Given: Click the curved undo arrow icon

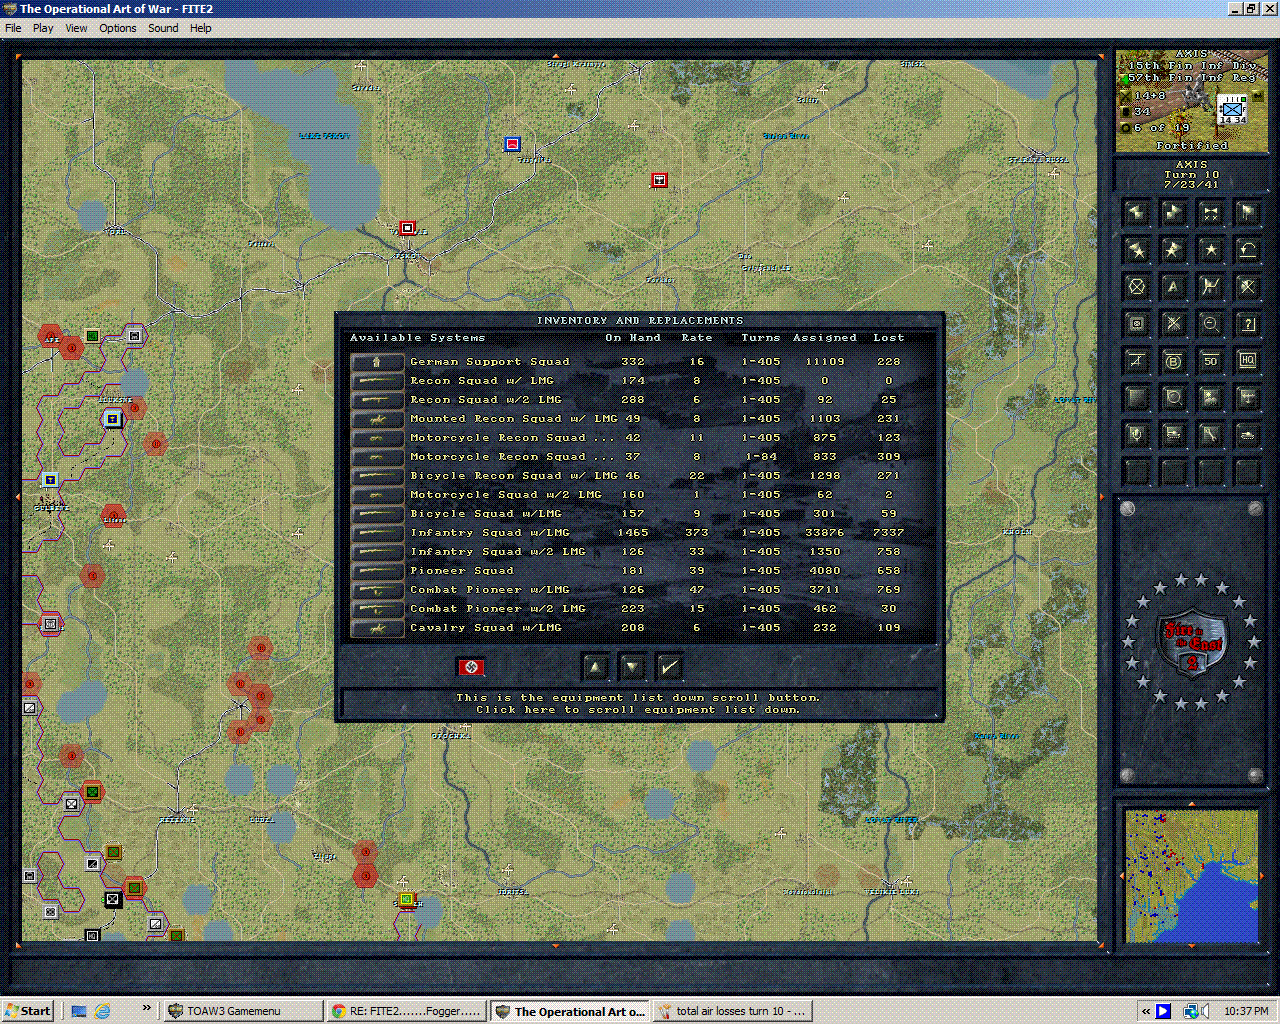Looking at the screenshot, I should coord(1248,250).
